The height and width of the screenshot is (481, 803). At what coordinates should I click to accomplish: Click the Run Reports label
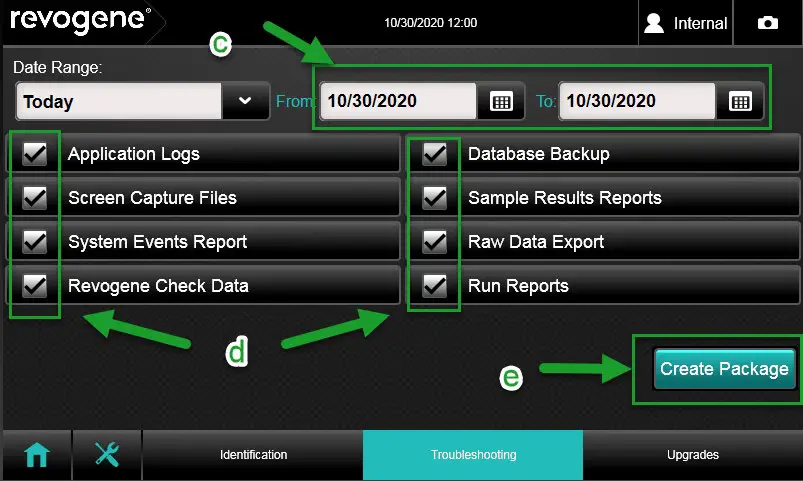coord(518,286)
